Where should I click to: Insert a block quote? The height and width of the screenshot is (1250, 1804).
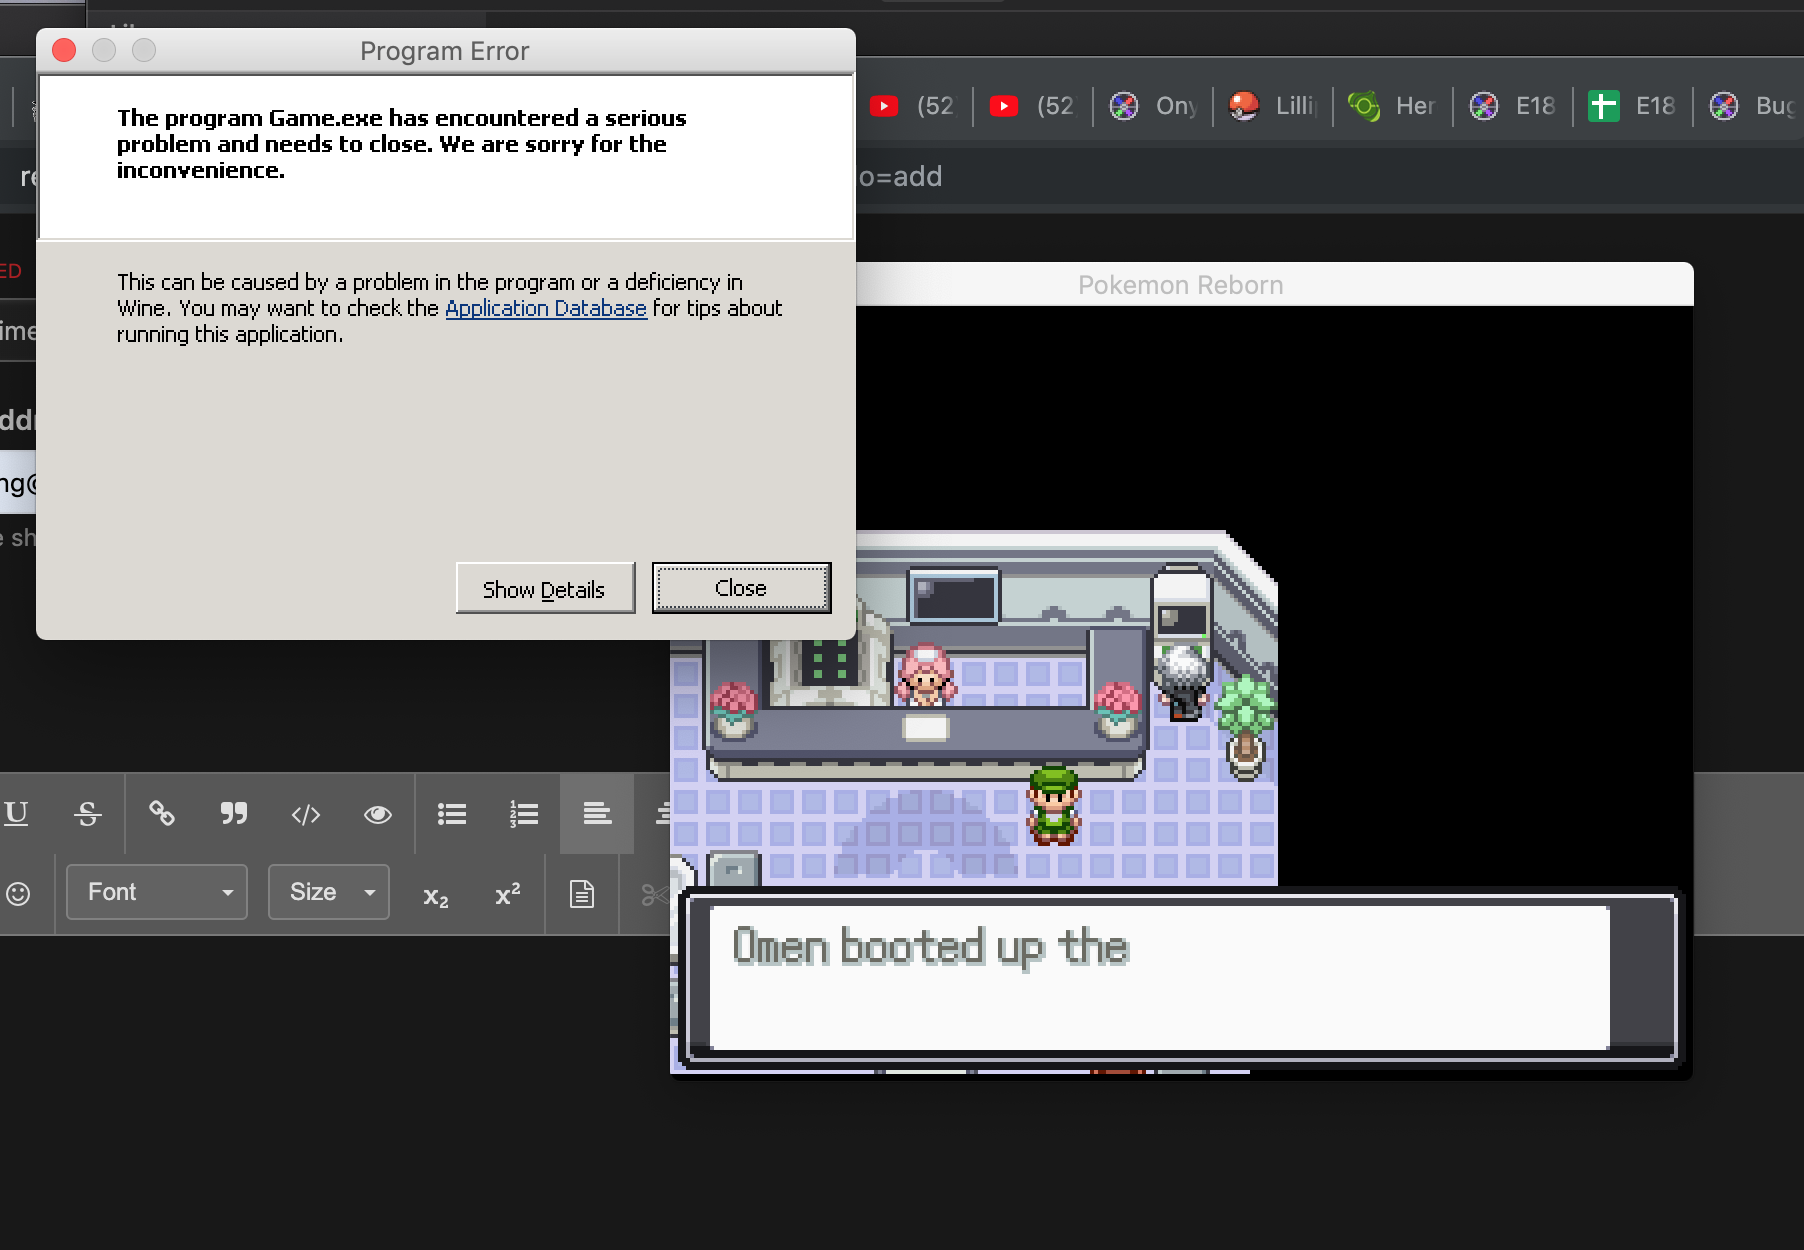(234, 814)
